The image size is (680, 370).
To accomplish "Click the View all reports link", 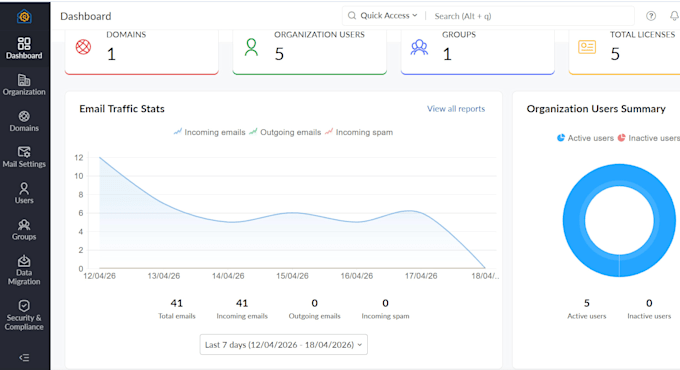I will pyautogui.click(x=456, y=108).
